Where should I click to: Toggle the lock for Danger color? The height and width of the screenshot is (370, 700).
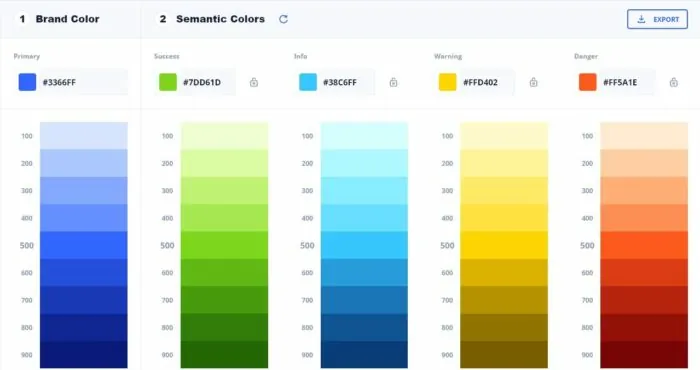click(x=674, y=82)
